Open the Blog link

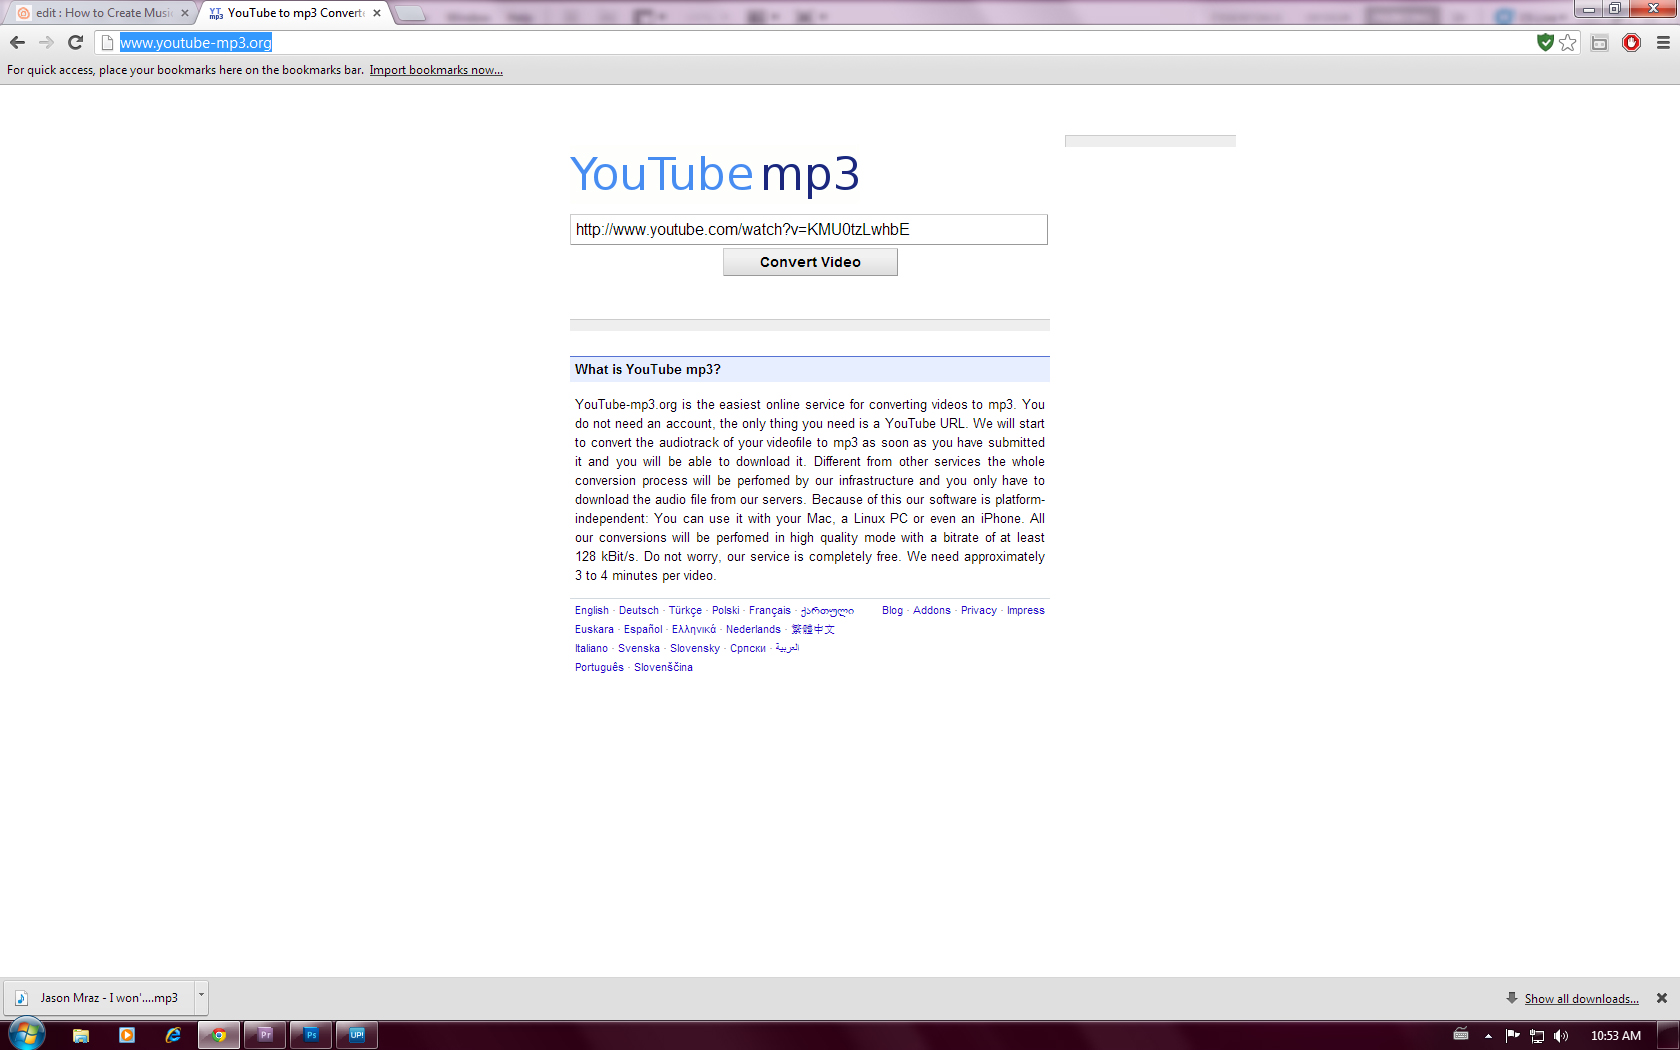point(892,610)
